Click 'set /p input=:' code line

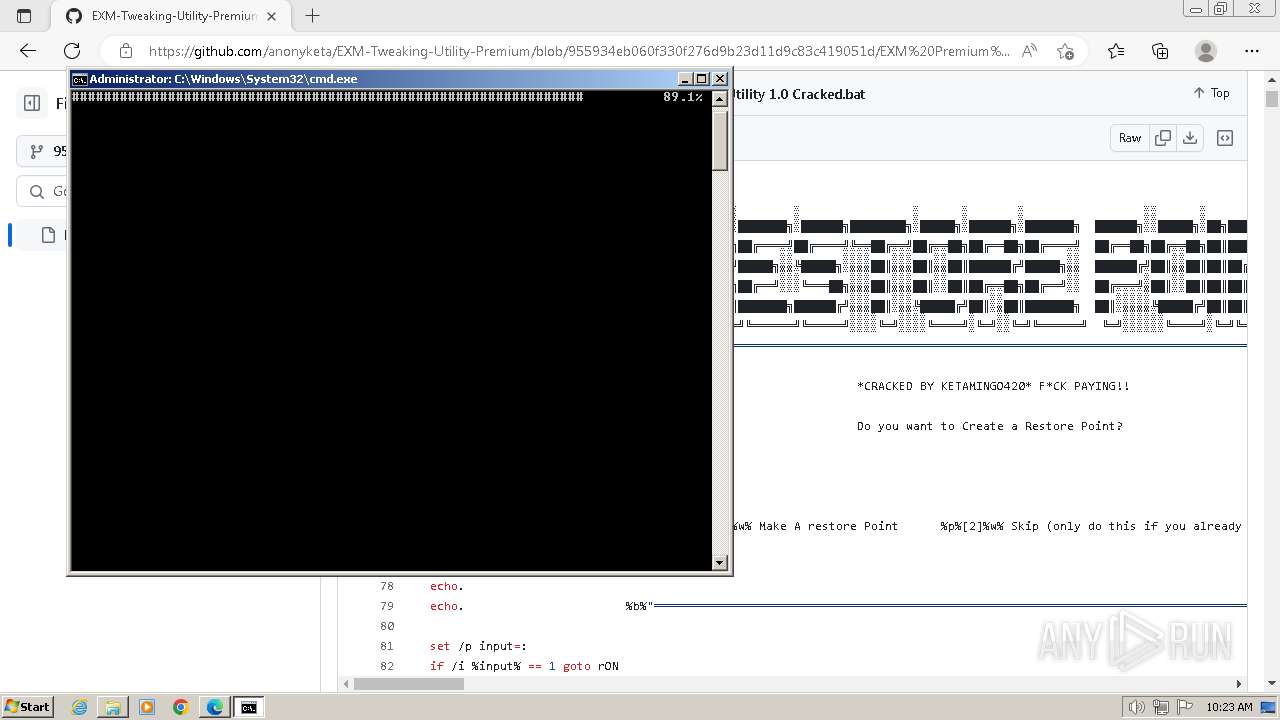pos(478,646)
